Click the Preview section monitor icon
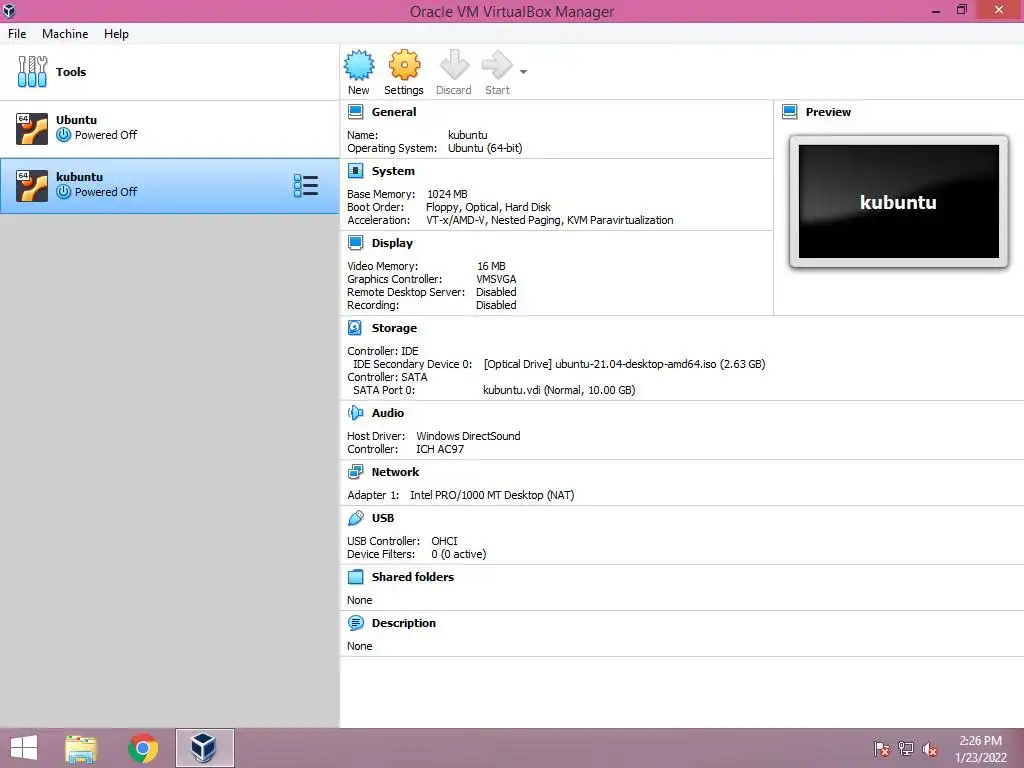The image size is (1024, 768). click(x=790, y=112)
